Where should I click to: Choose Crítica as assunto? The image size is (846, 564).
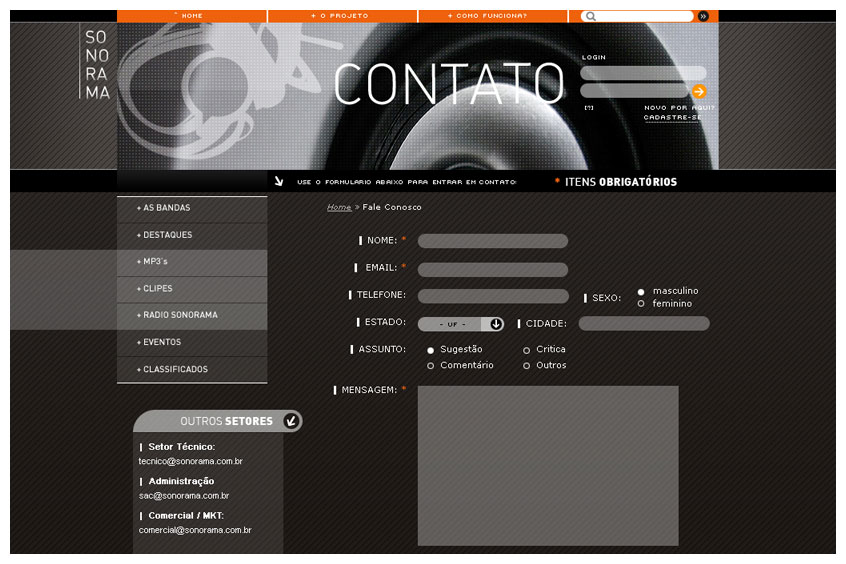tap(527, 350)
